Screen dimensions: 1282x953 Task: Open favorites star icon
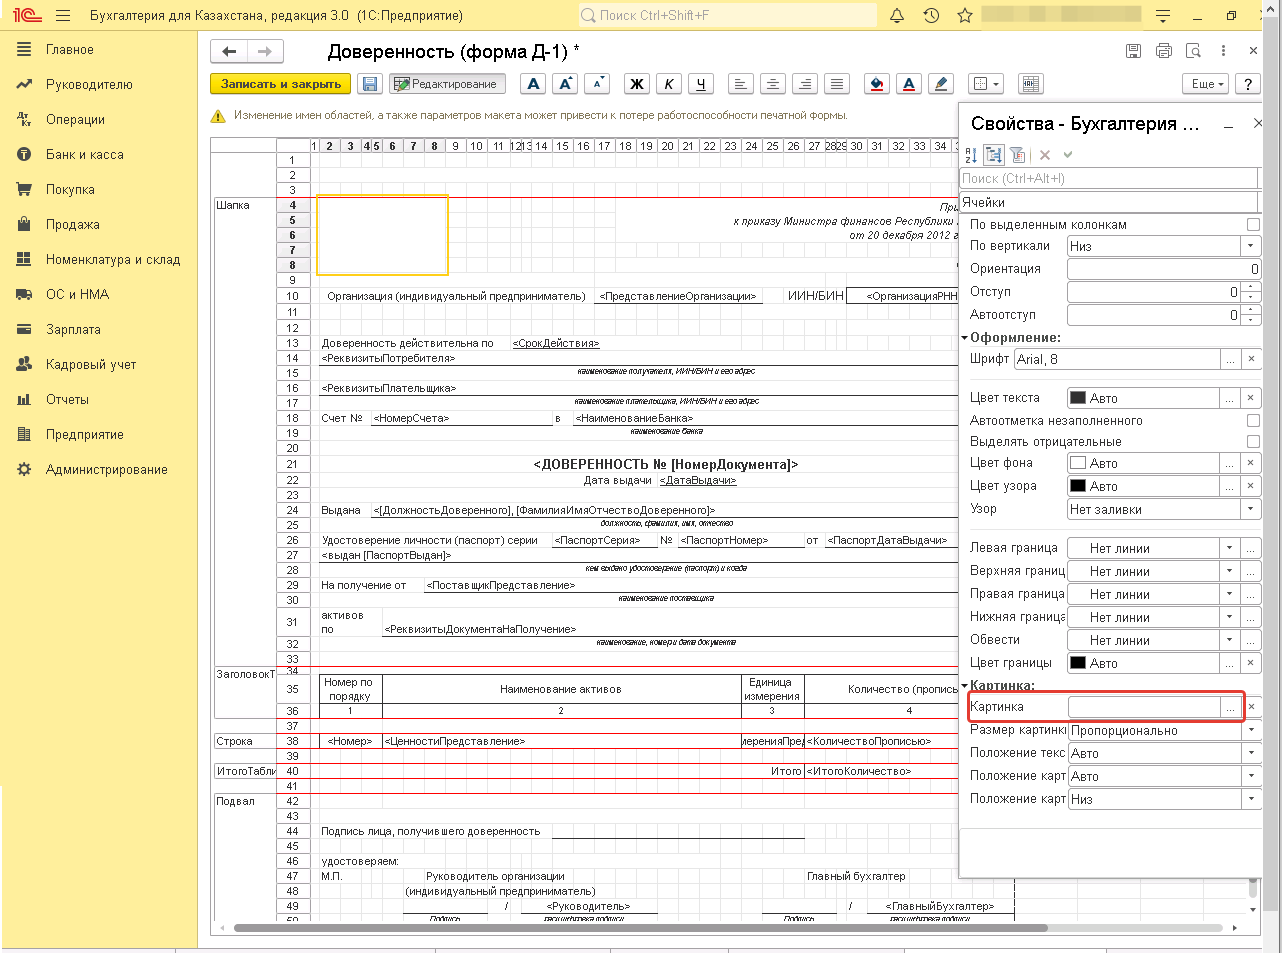(965, 16)
